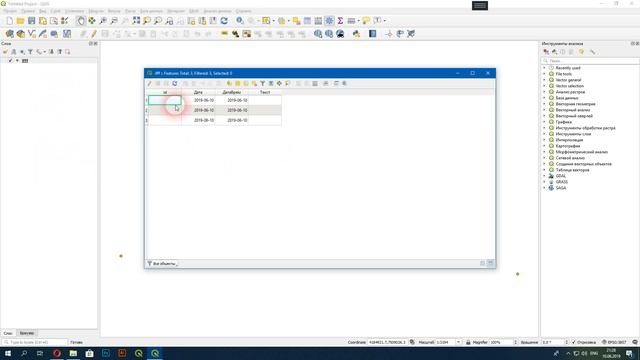Switch to the Браузер tab
The width and height of the screenshot is (640, 360).
[x=27, y=333]
